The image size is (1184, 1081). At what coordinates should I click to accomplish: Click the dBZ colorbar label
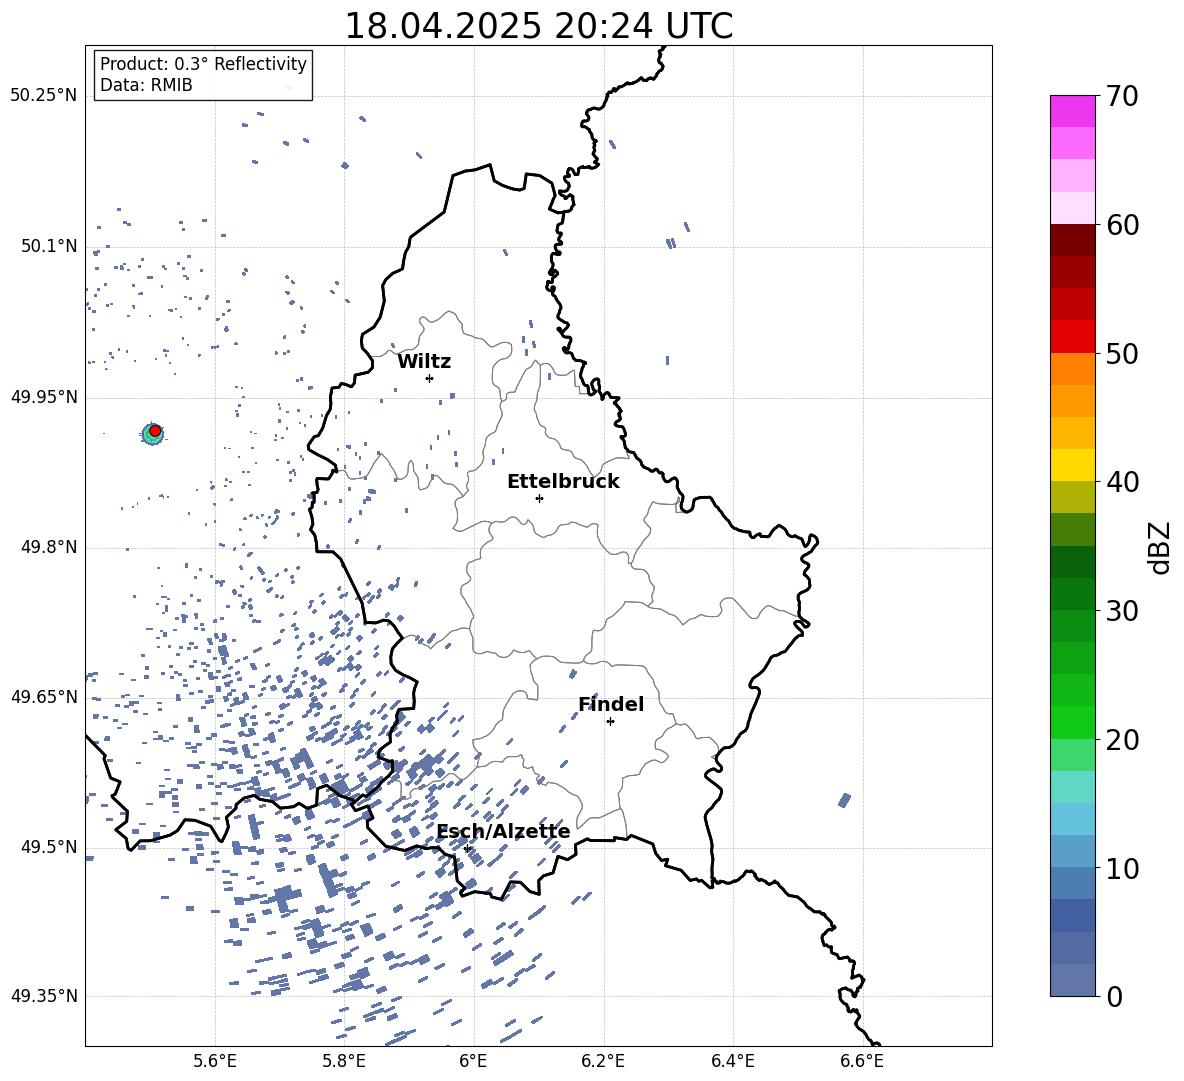click(x=1161, y=547)
